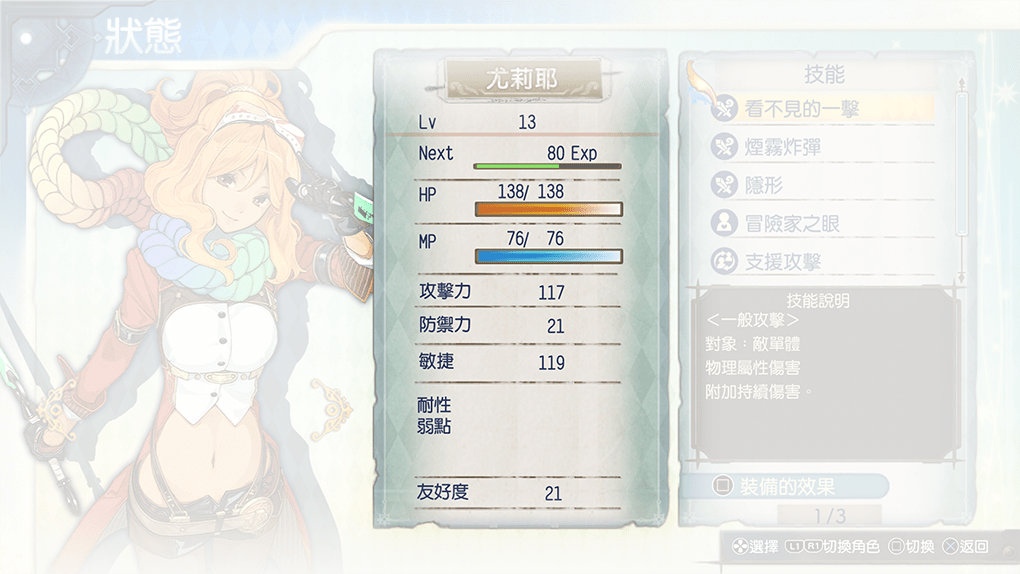
Task: Click the 冒險家之眼 passive skill icon
Action: tap(723, 223)
